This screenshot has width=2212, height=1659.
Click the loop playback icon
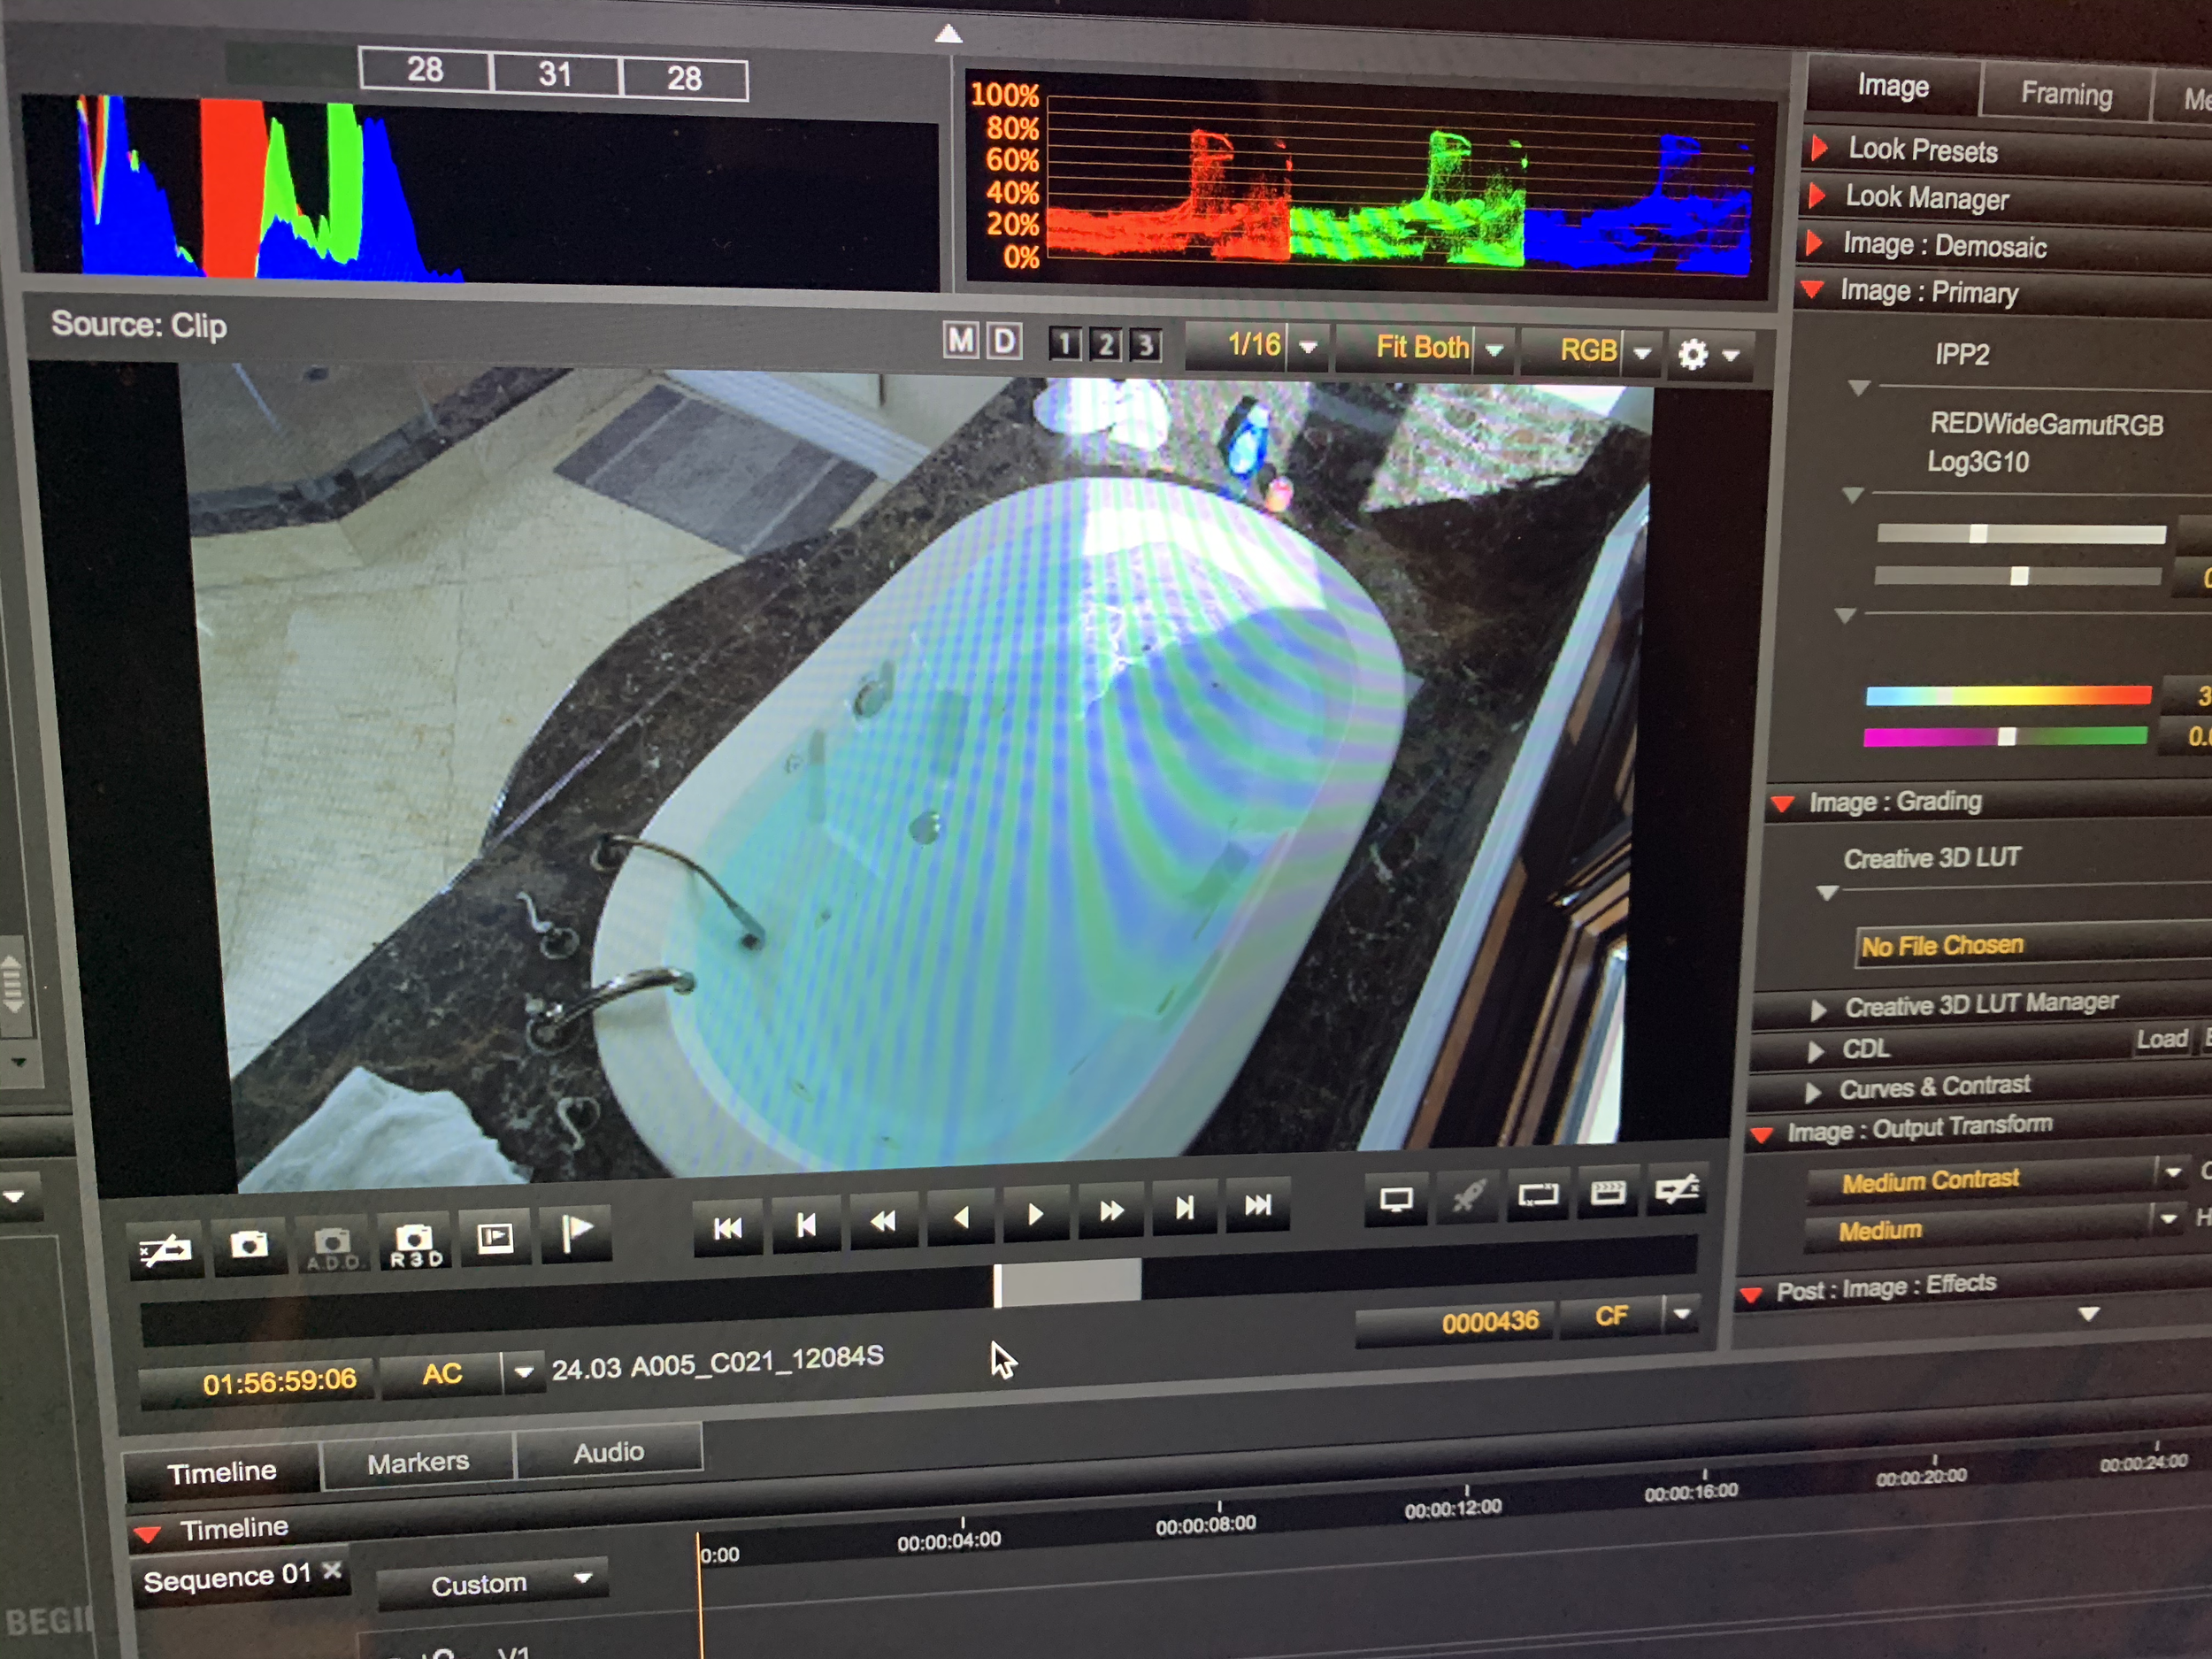(x=1537, y=1194)
